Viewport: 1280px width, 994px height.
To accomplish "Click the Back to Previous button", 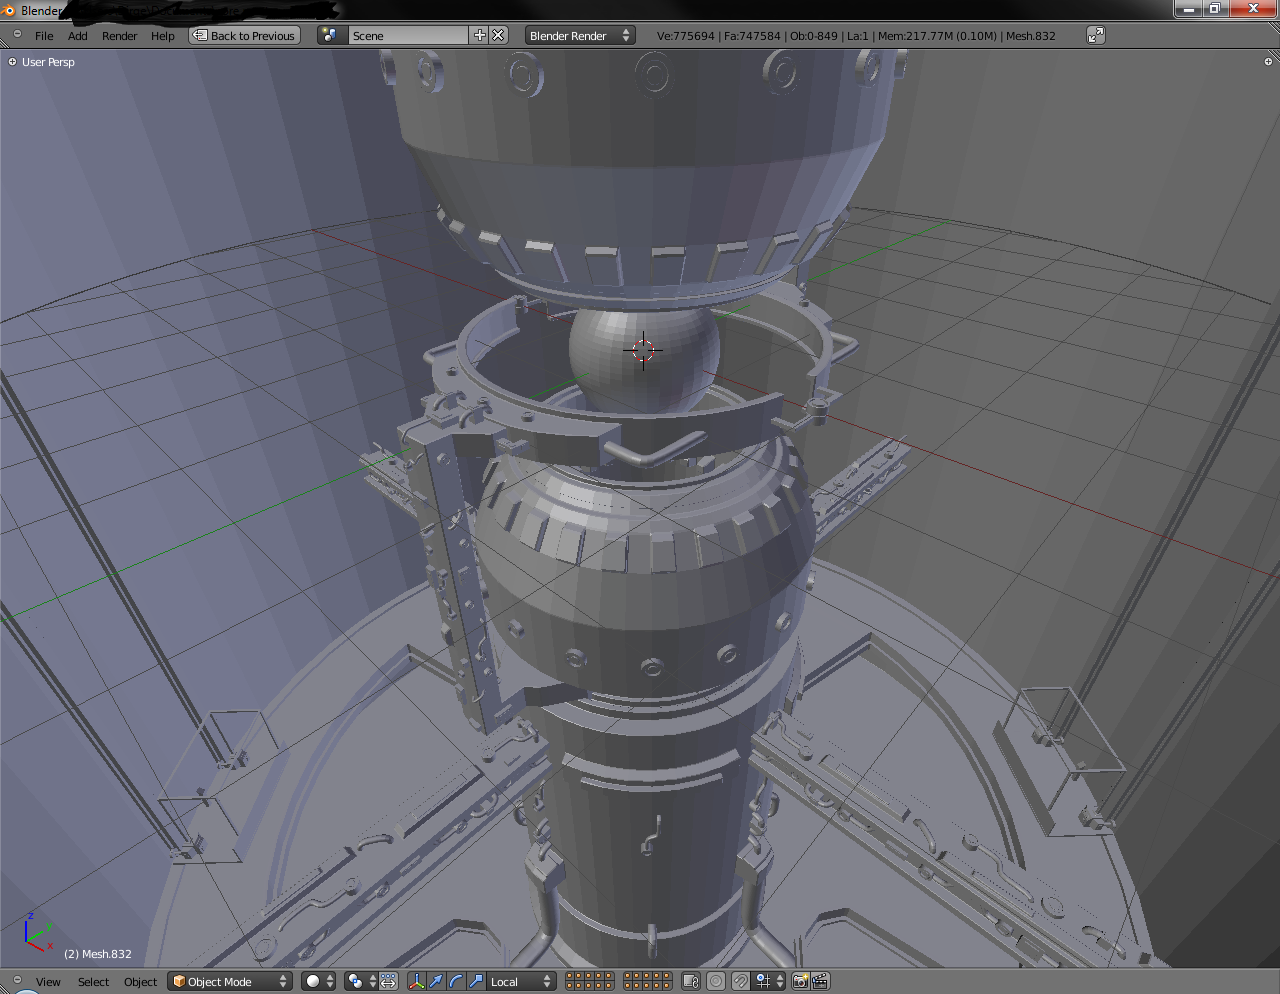I will pyautogui.click(x=245, y=35).
